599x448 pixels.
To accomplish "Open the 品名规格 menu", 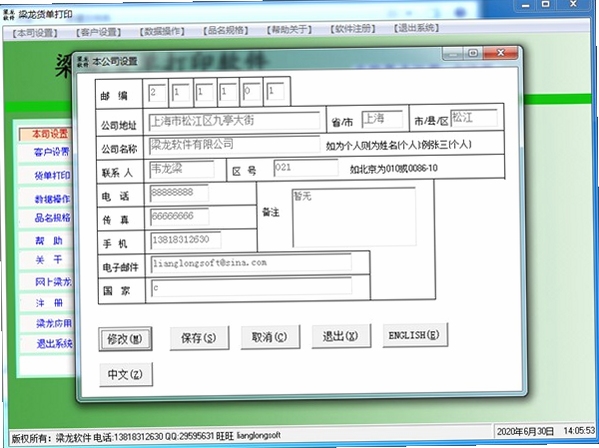I will [226, 30].
